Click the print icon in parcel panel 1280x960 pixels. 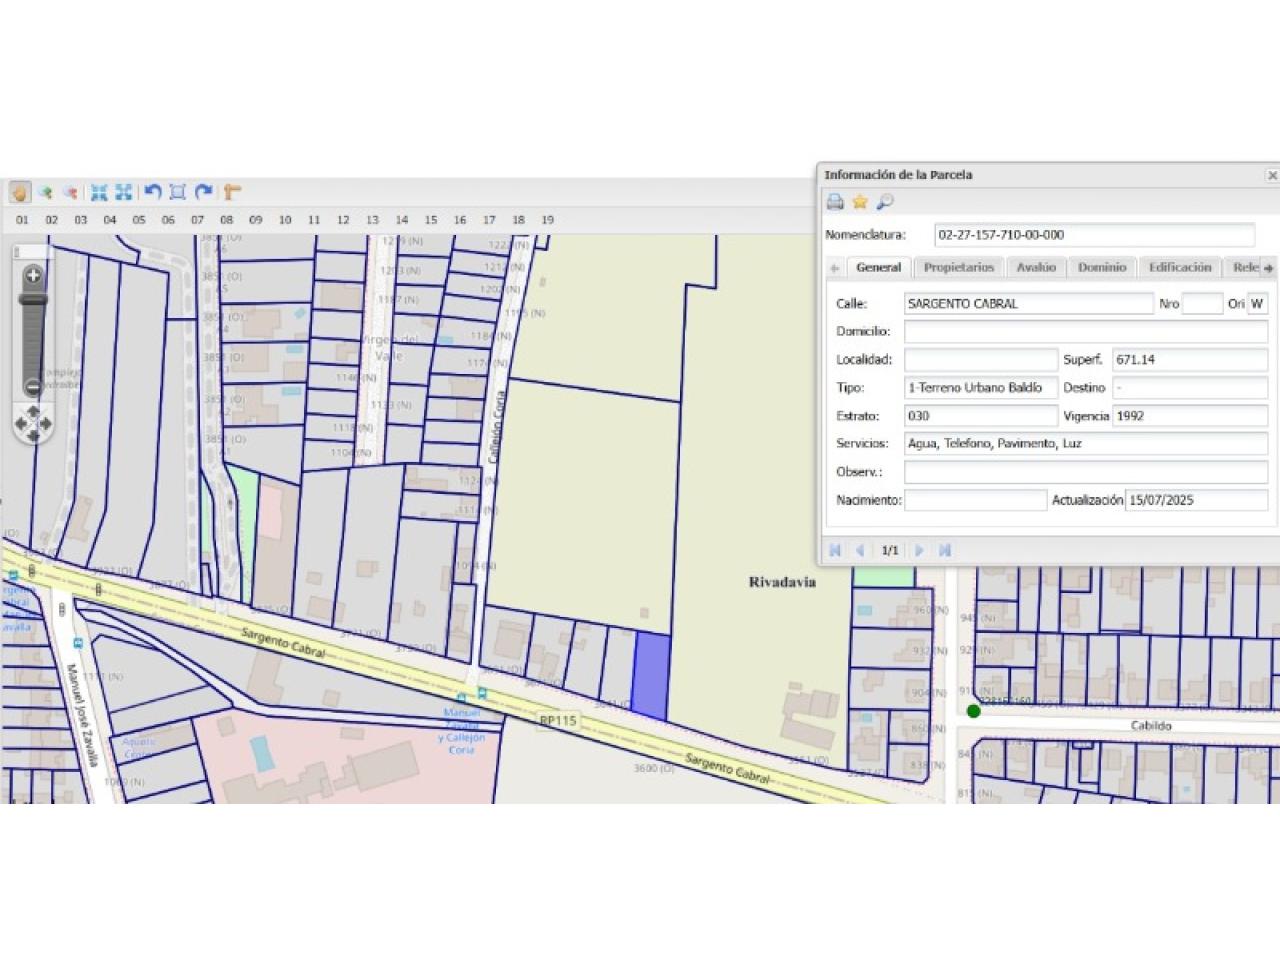click(x=835, y=202)
